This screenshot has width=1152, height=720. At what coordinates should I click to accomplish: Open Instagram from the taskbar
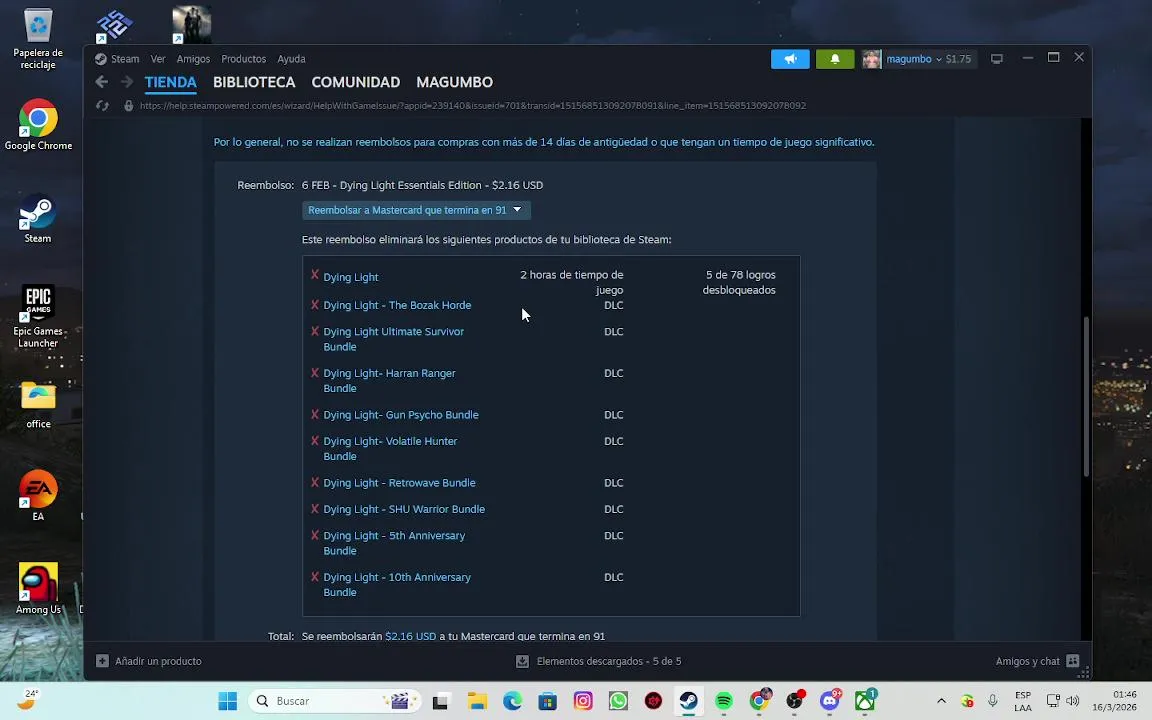pos(583,702)
